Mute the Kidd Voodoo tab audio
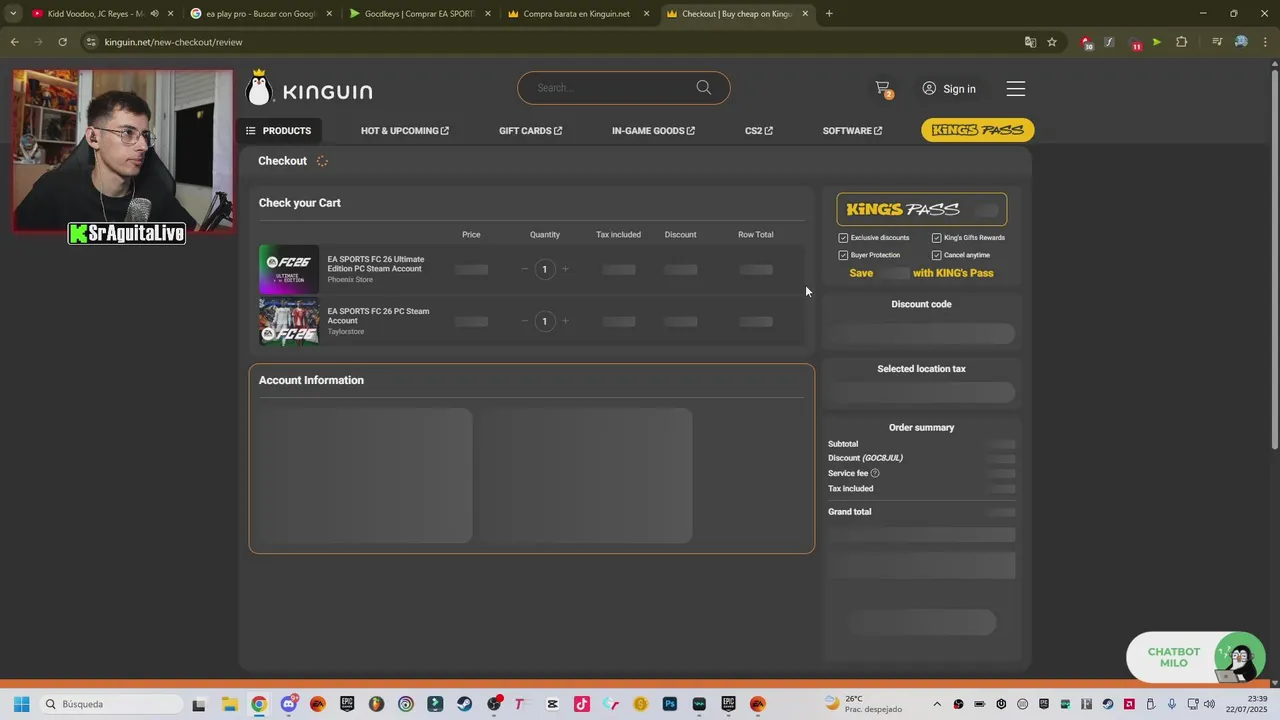 click(154, 13)
